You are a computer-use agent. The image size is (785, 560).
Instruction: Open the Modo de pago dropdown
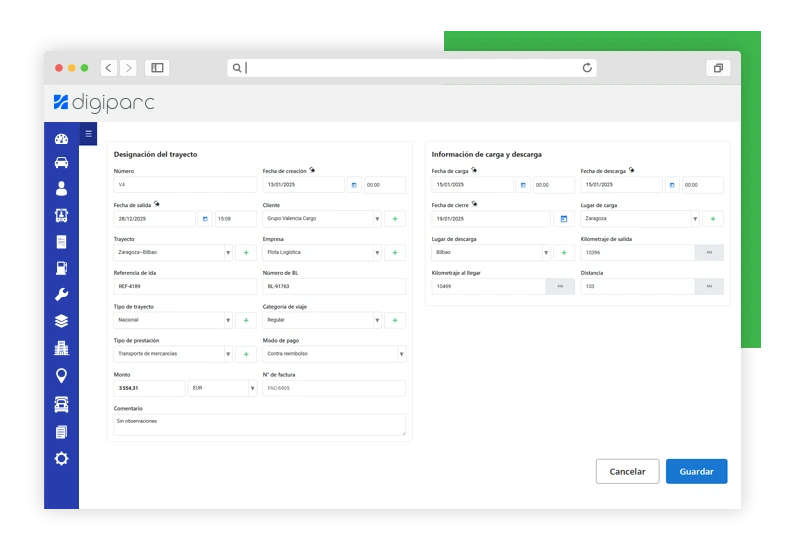(x=401, y=354)
